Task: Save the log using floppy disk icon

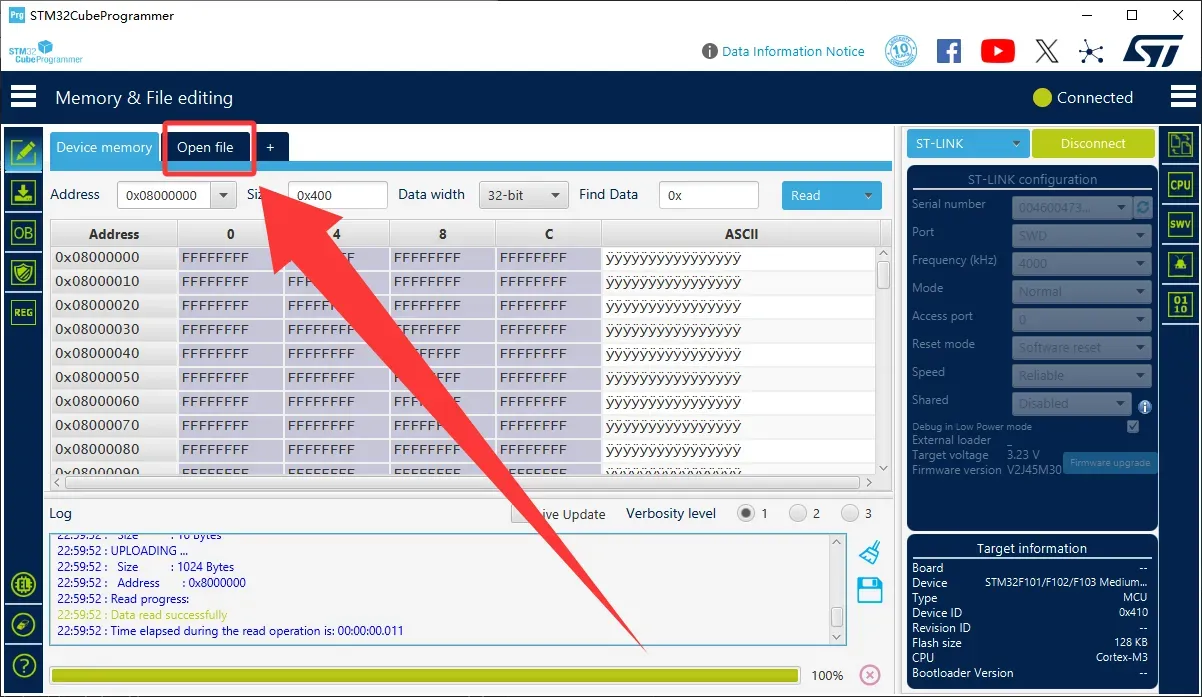Action: click(x=870, y=590)
